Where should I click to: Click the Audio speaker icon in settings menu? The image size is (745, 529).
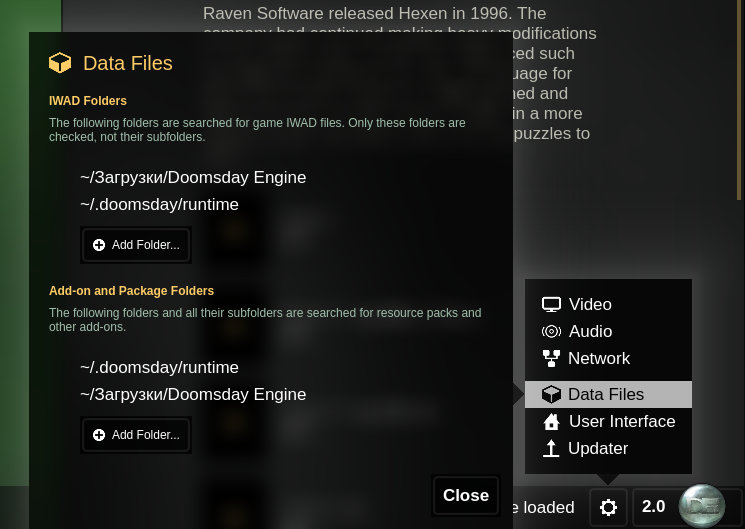pos(551,331)
